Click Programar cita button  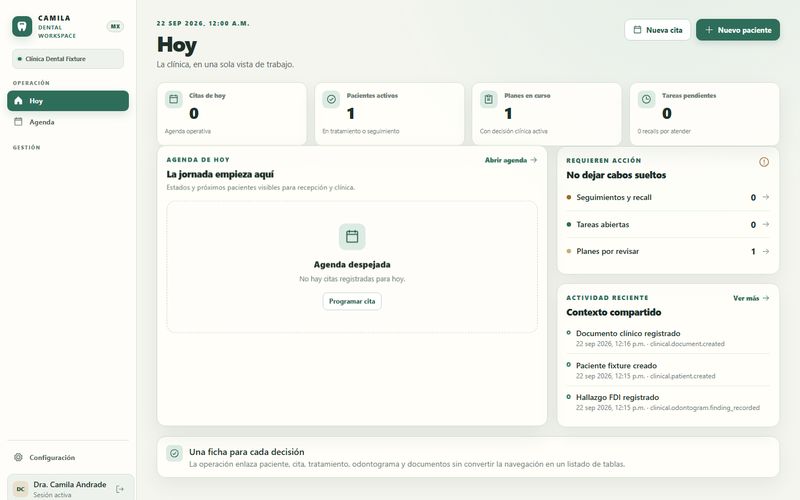click(352, 301)
